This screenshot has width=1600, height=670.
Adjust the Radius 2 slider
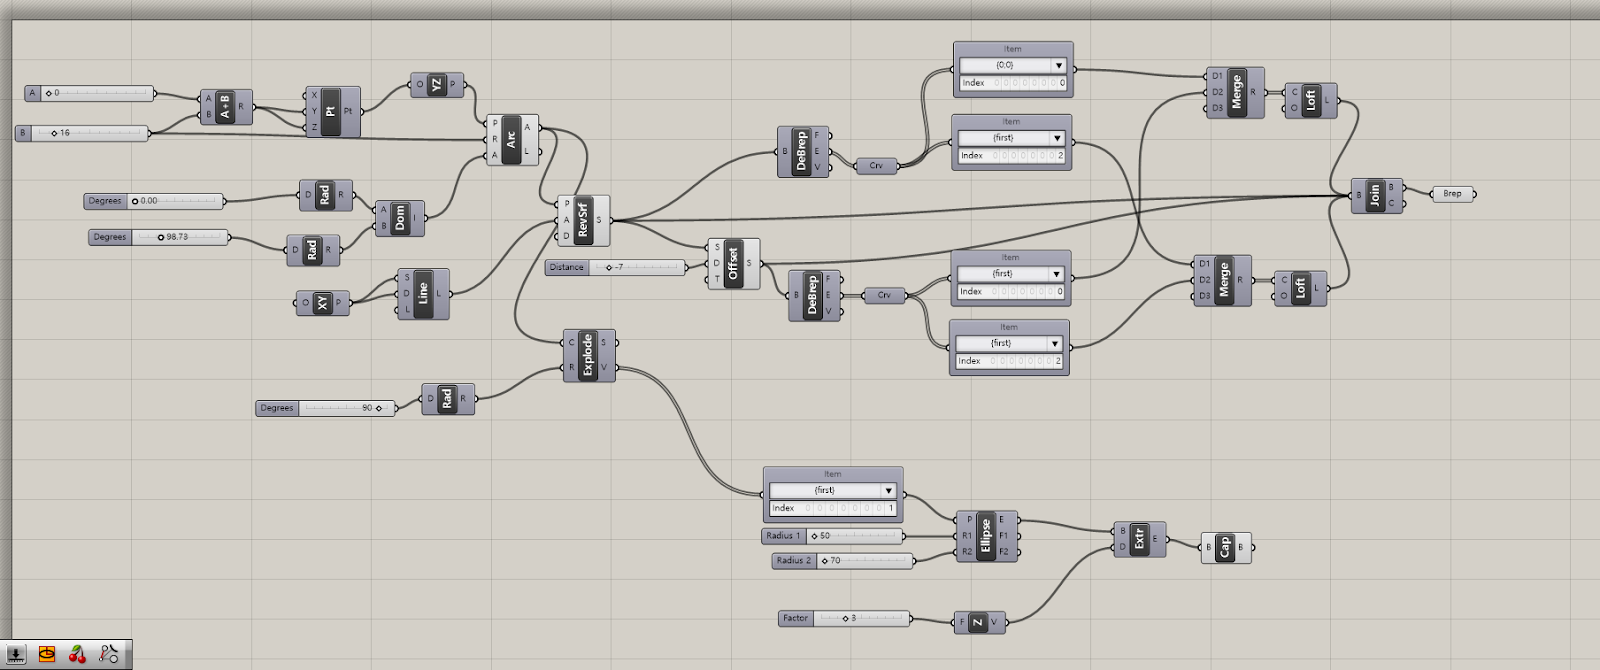click(x=843, y=561)
